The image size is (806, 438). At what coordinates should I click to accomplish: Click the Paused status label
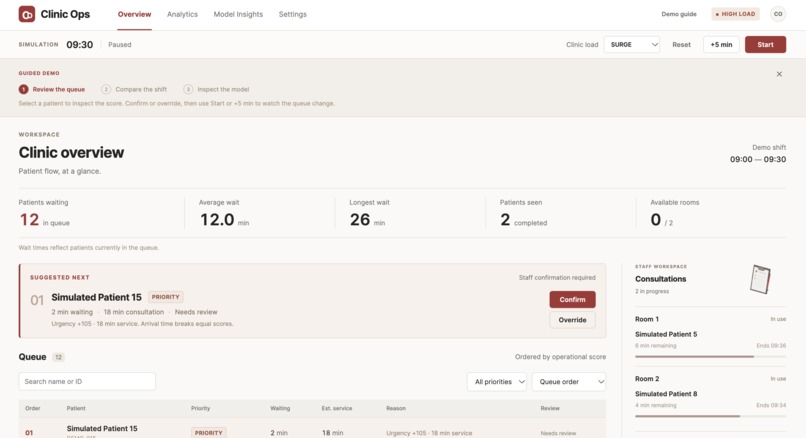click(120, 45)
